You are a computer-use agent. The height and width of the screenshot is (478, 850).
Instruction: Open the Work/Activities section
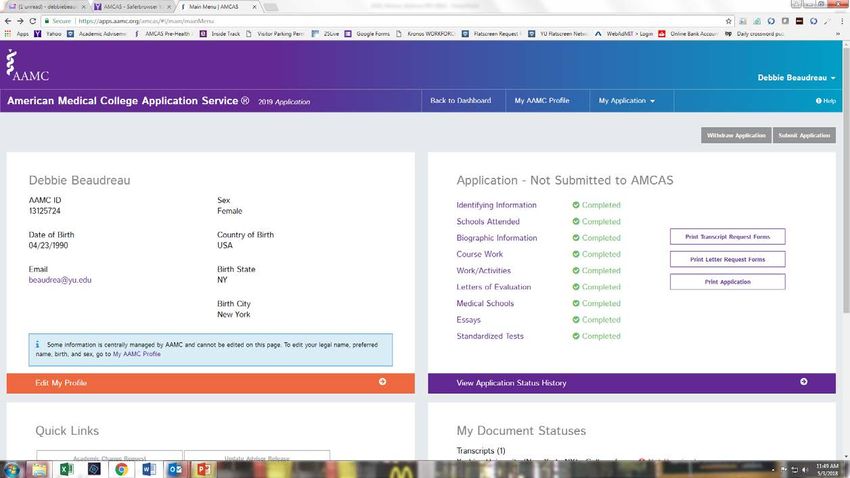coord(484,270)
